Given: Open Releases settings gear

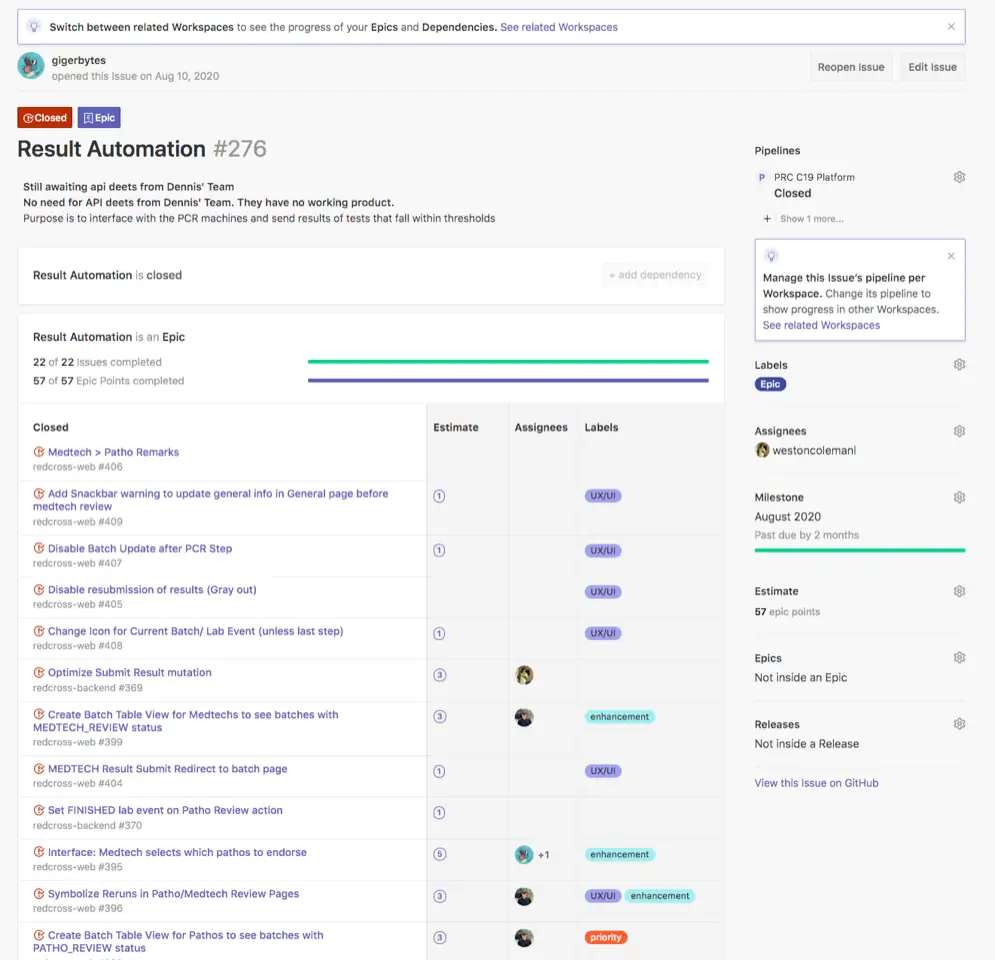Looking at the screenshot, I should 959,724.
